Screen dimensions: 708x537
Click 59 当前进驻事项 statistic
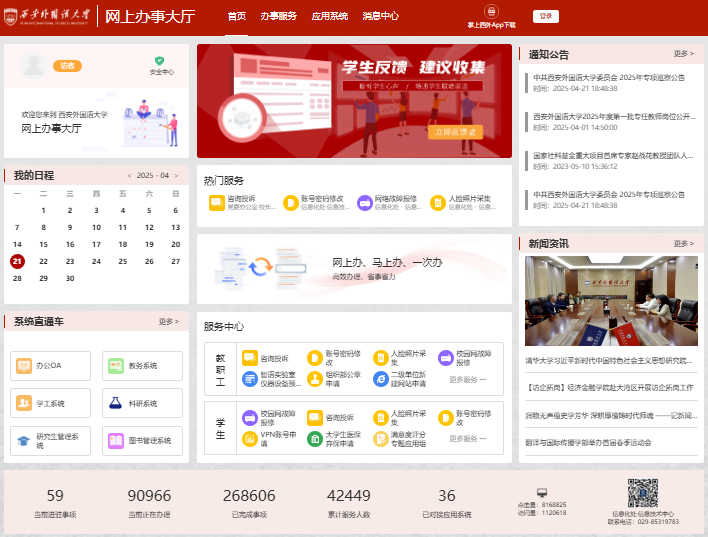click(55, 504)
